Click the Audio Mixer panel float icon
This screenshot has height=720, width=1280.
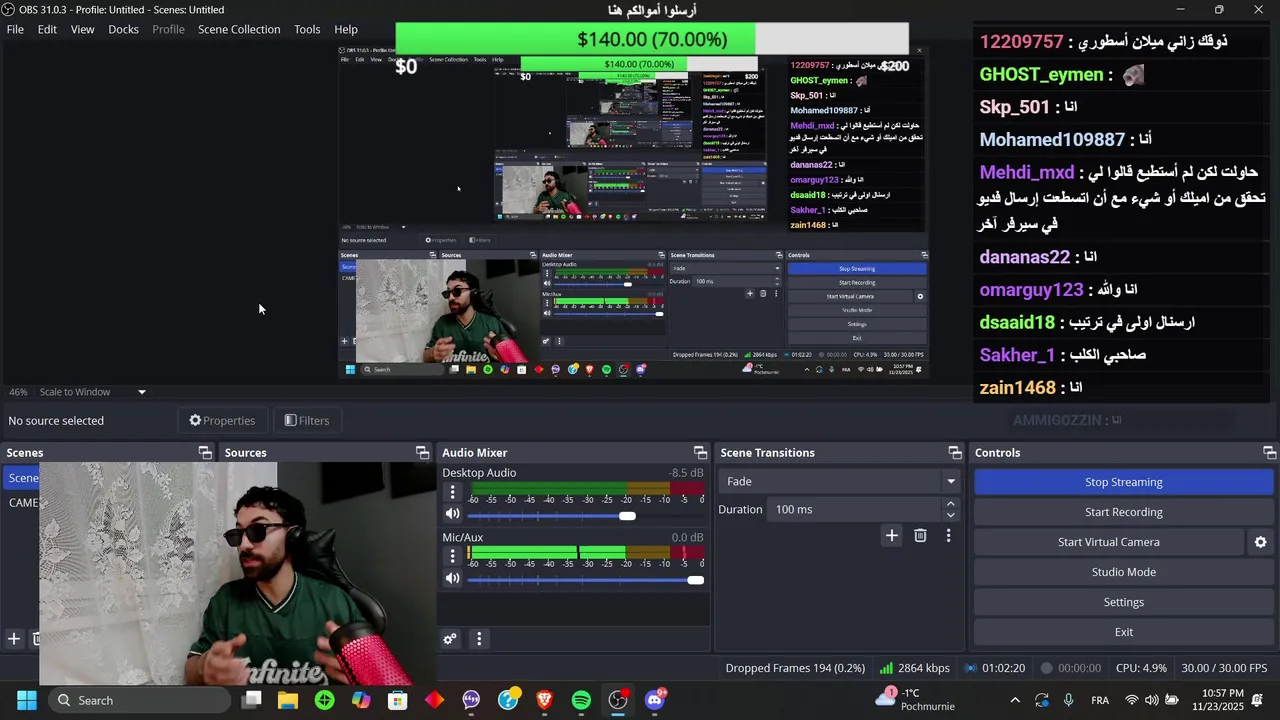700,453
